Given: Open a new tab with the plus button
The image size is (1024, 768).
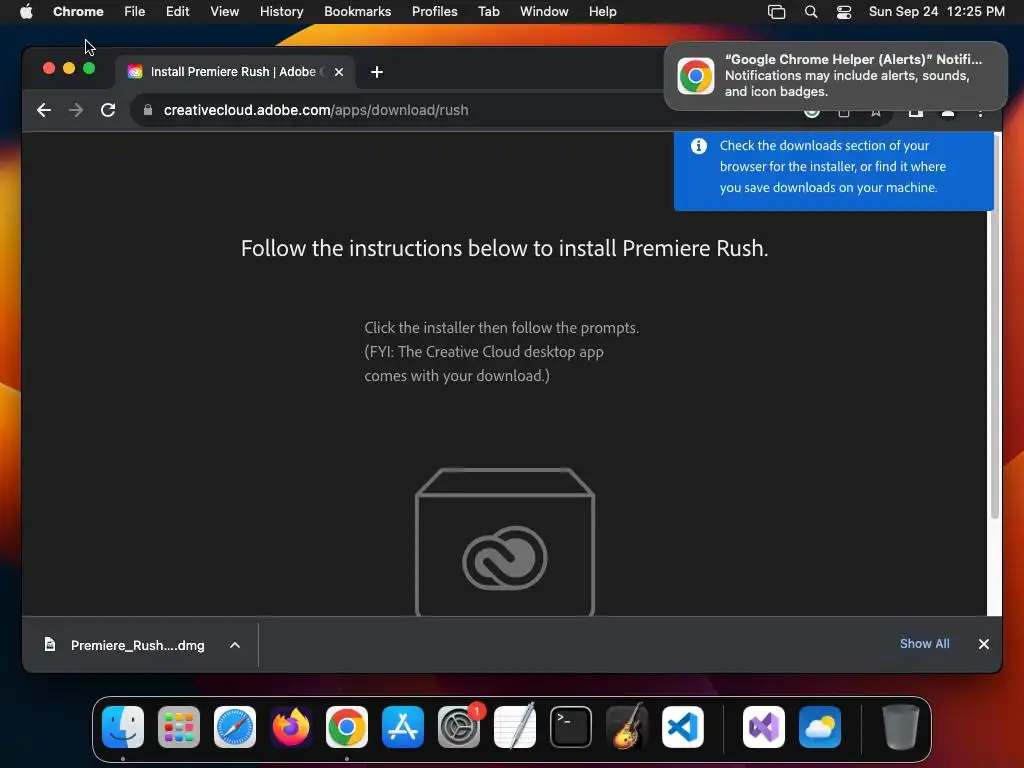Looking at the screenshot, I should click(x=377, y=72).
